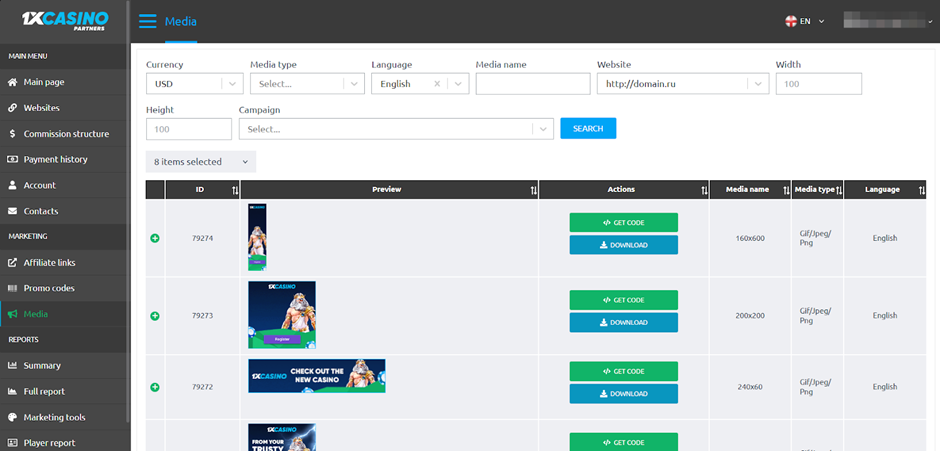Click the hamburger menu icon beside Media

point(147,21)
